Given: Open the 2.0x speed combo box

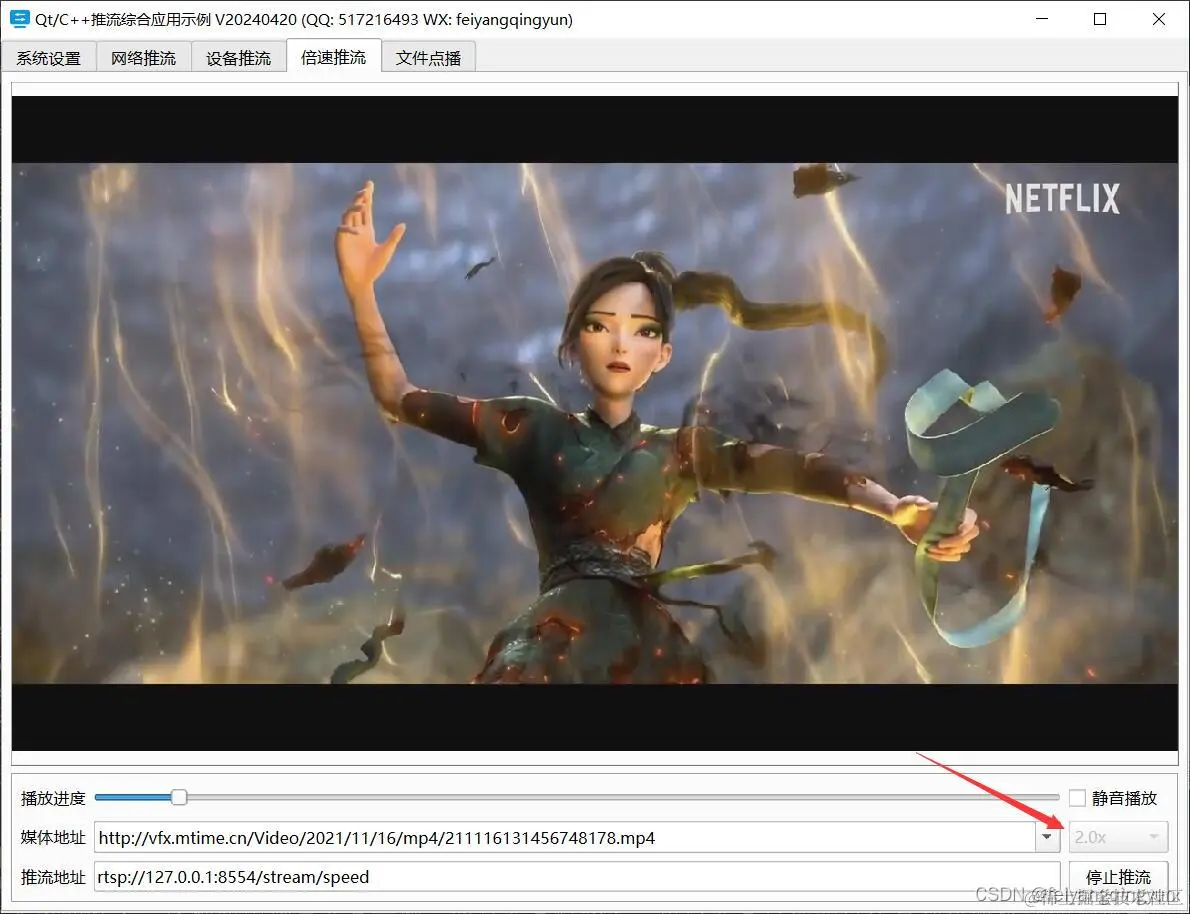Looking at the screenshot, I should tap(1118, 837).
